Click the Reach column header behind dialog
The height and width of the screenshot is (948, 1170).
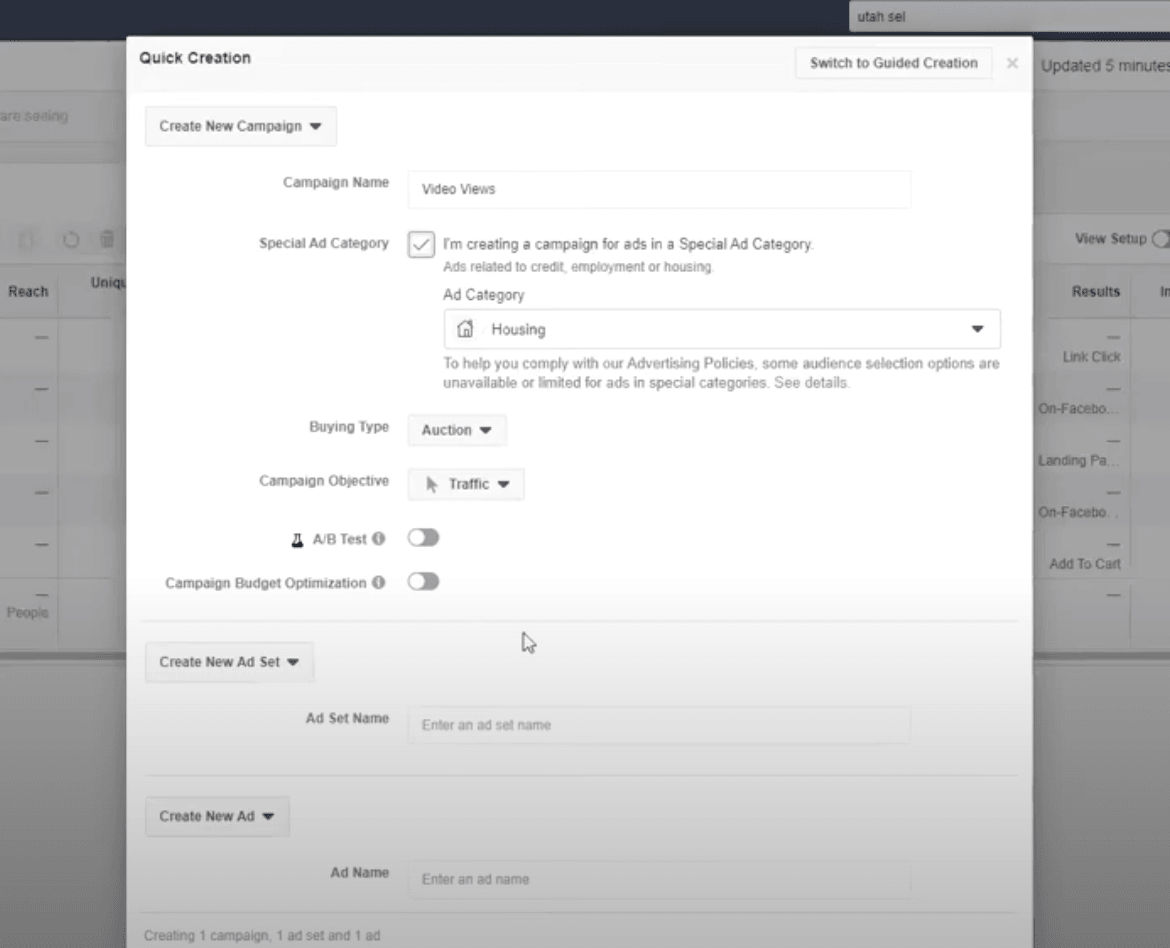(28, 292)
